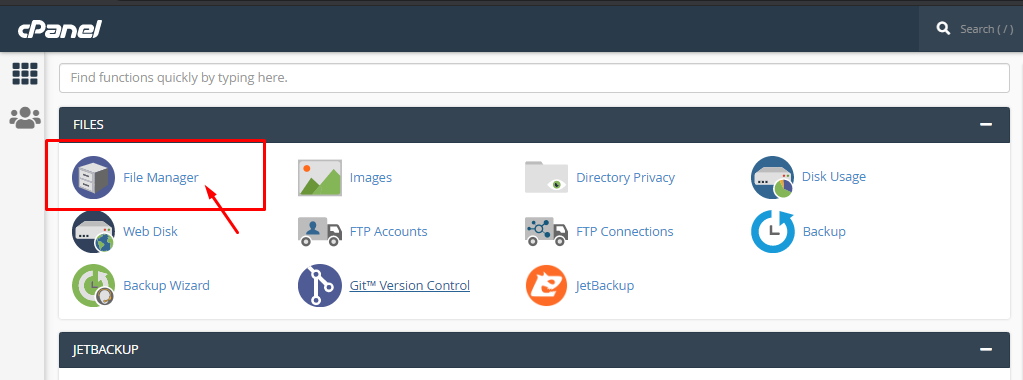Click the Backup Wizard text link
The height and width of the screenshot is (380, 1023).
[166, 285]
